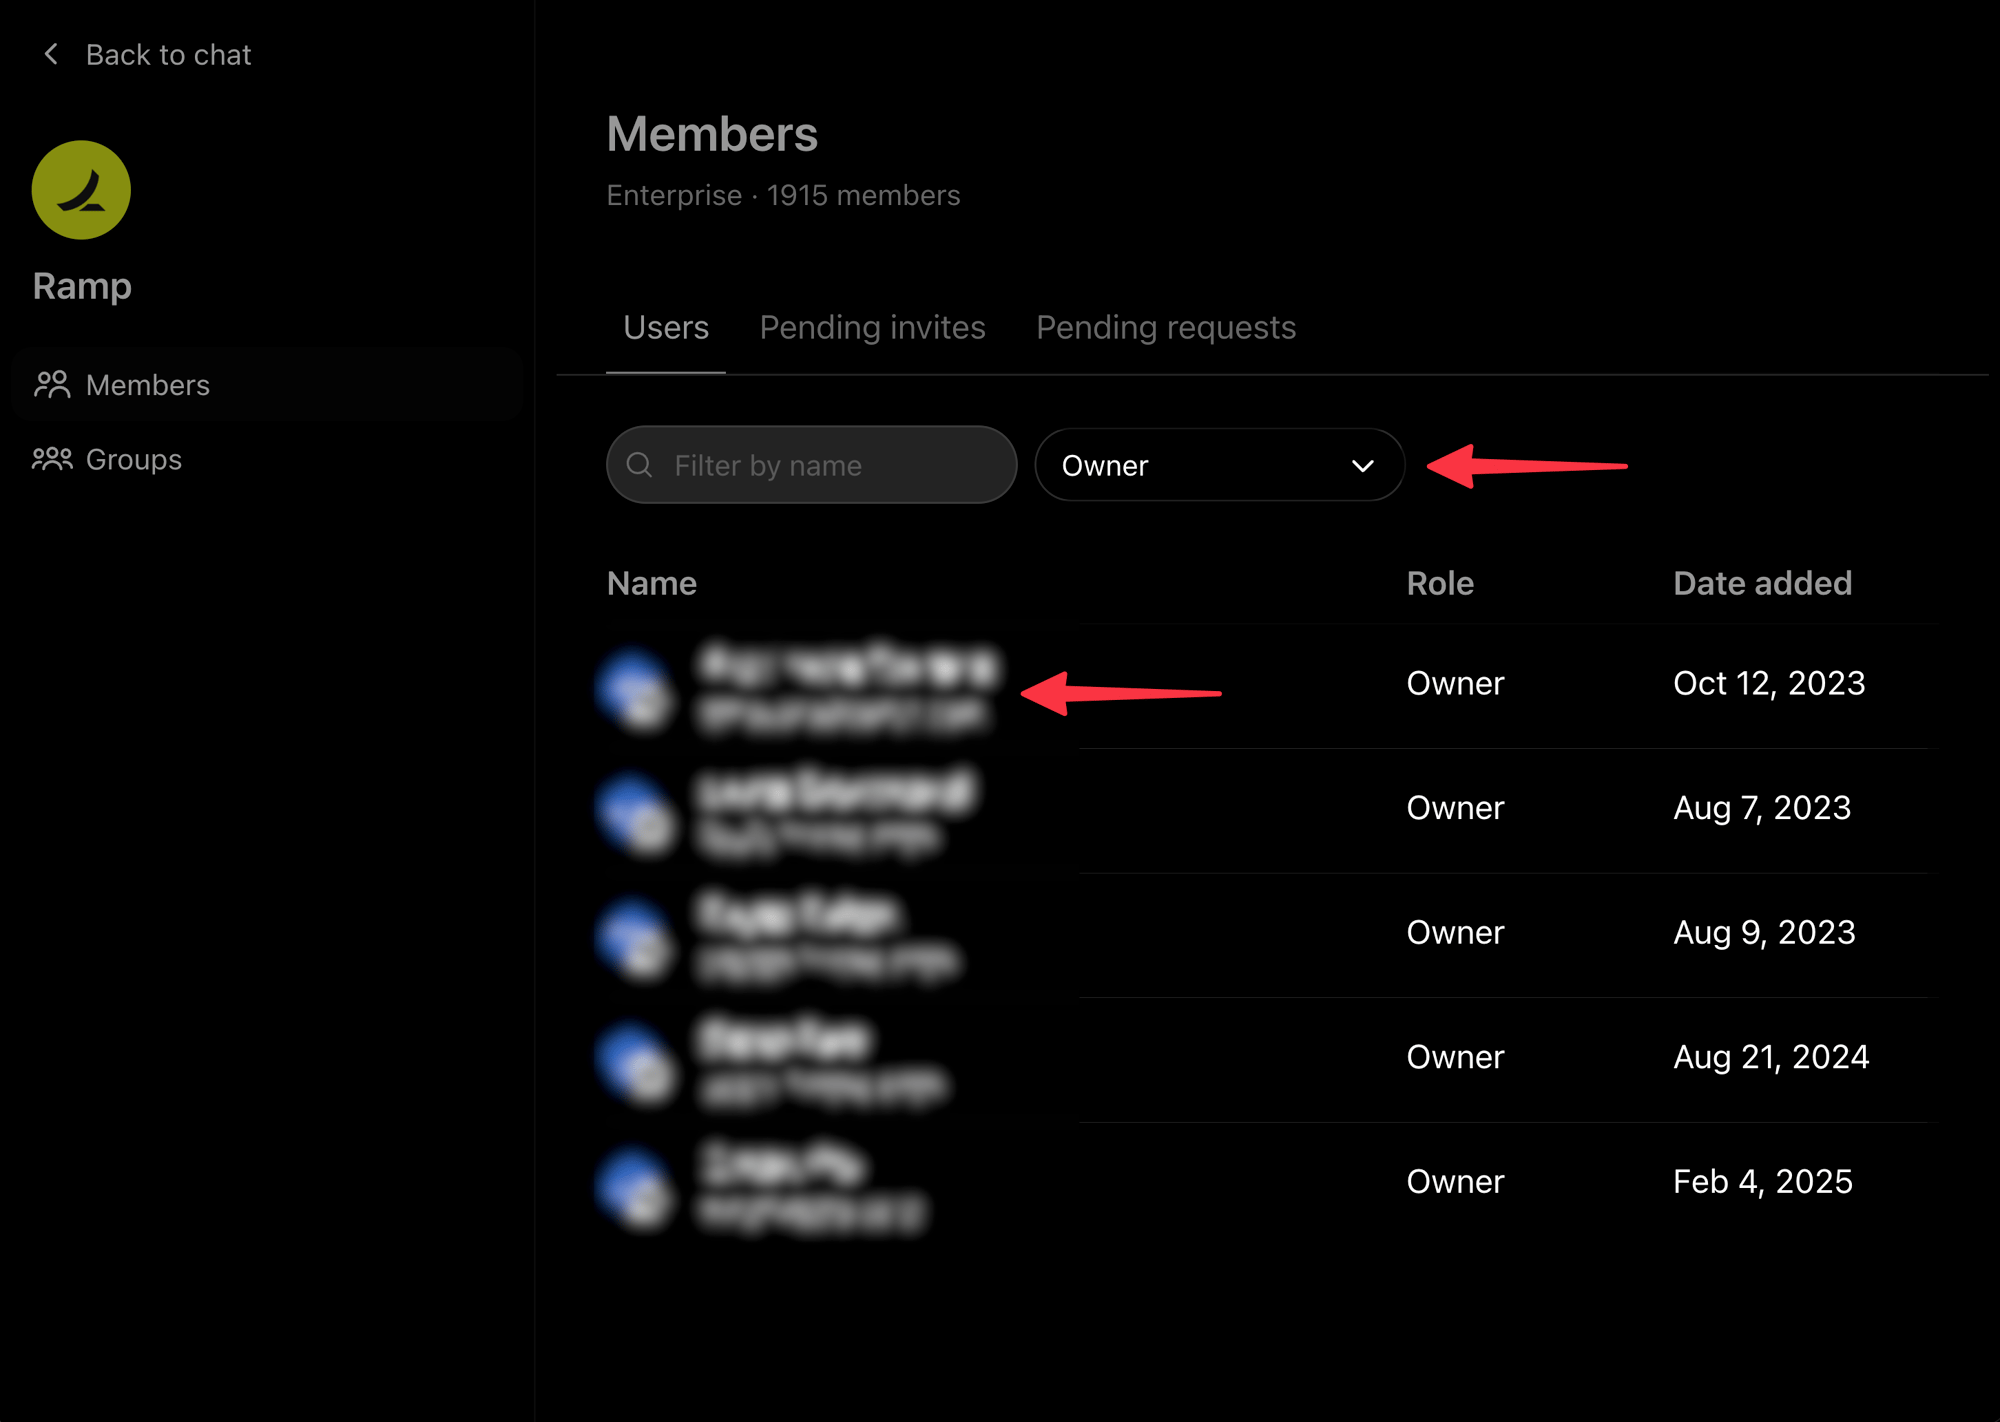Click the Role column header
This screenshot has width=2000, height=1422.
(x=1440, y=584)
